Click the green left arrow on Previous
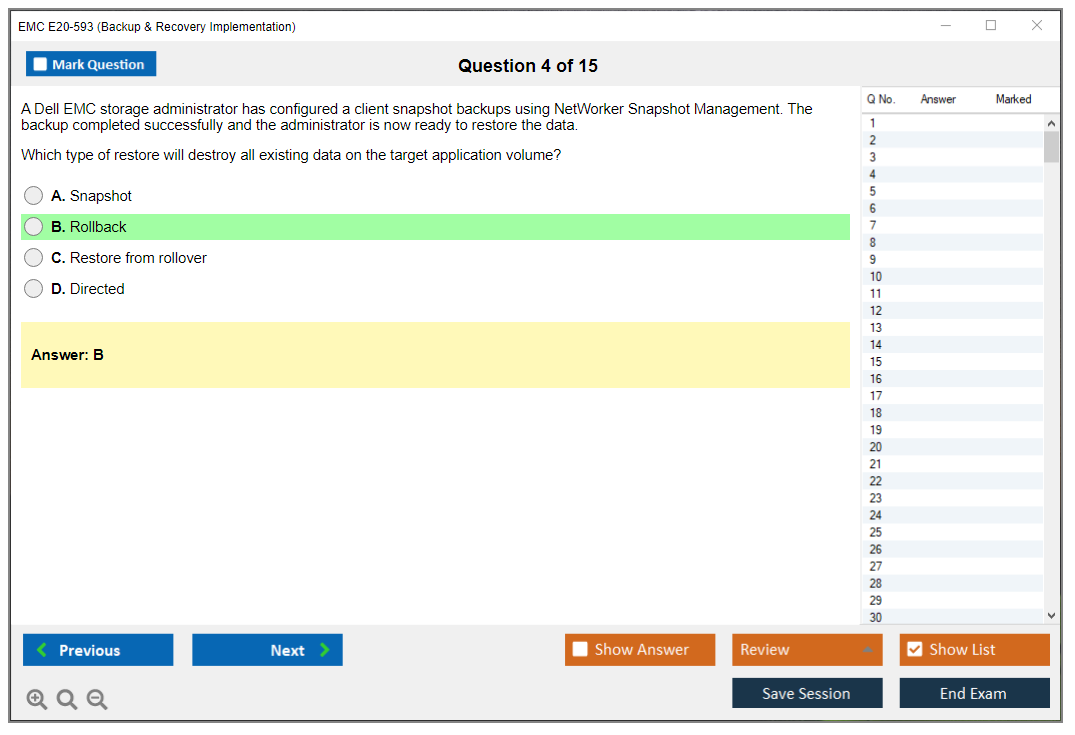This screenshot has height=735, width=1075. [x=42, y=650]
